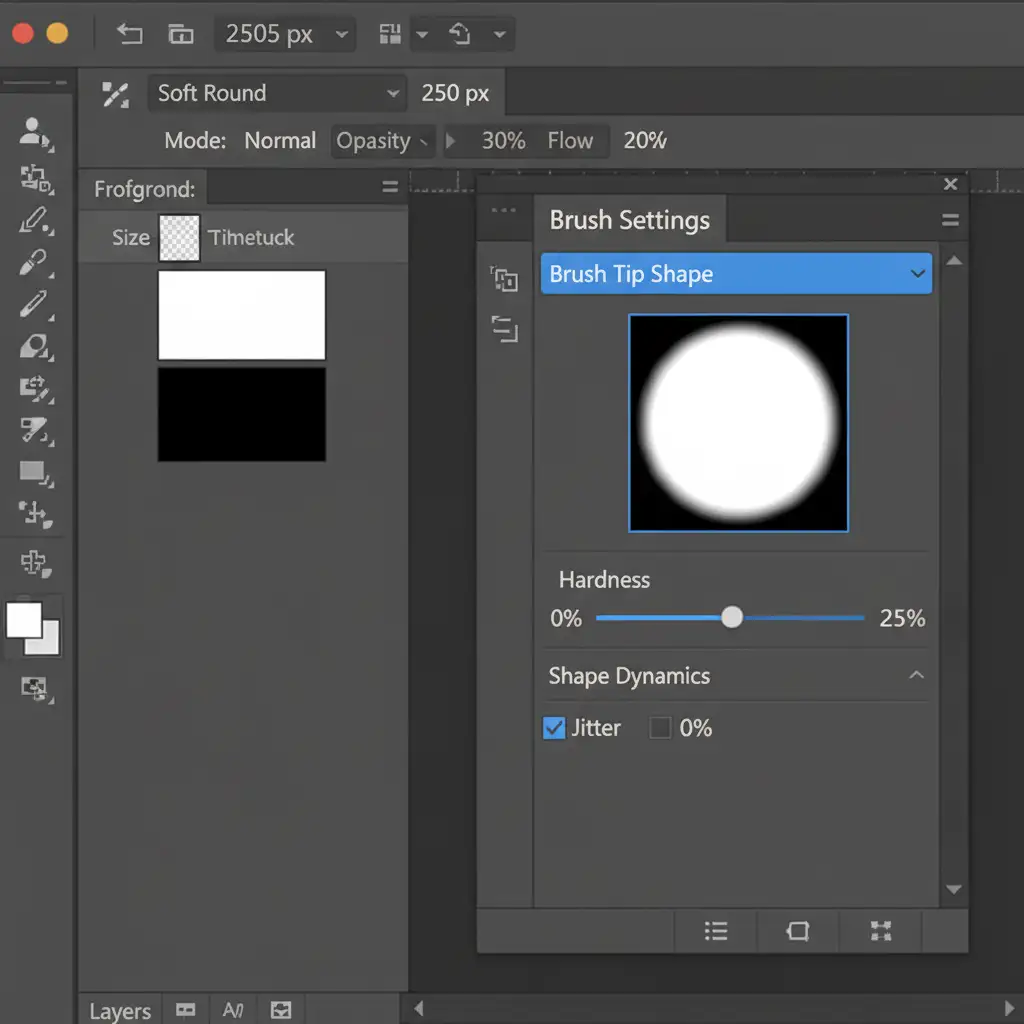Click the Brush Settings panel menu button
1024x1024 pixels.
coord(950,220)
